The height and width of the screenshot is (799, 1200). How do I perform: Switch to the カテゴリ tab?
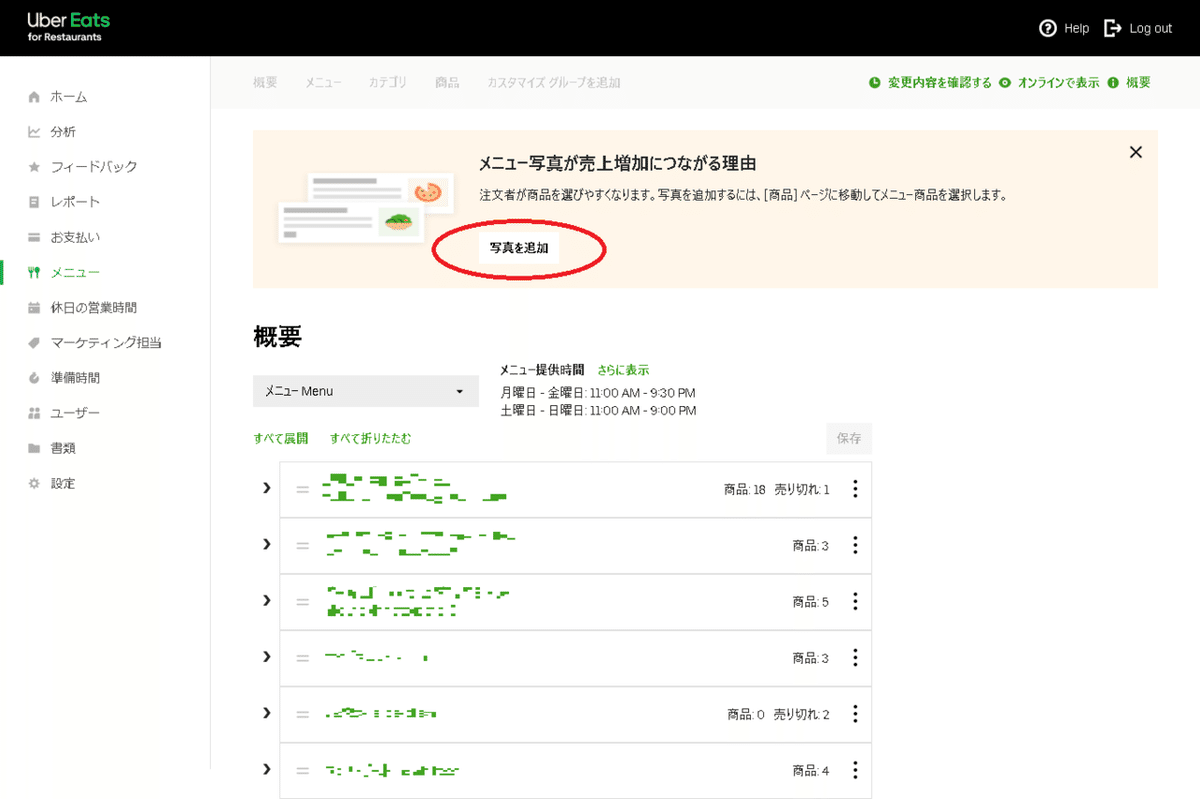click(x=388, y=82)
